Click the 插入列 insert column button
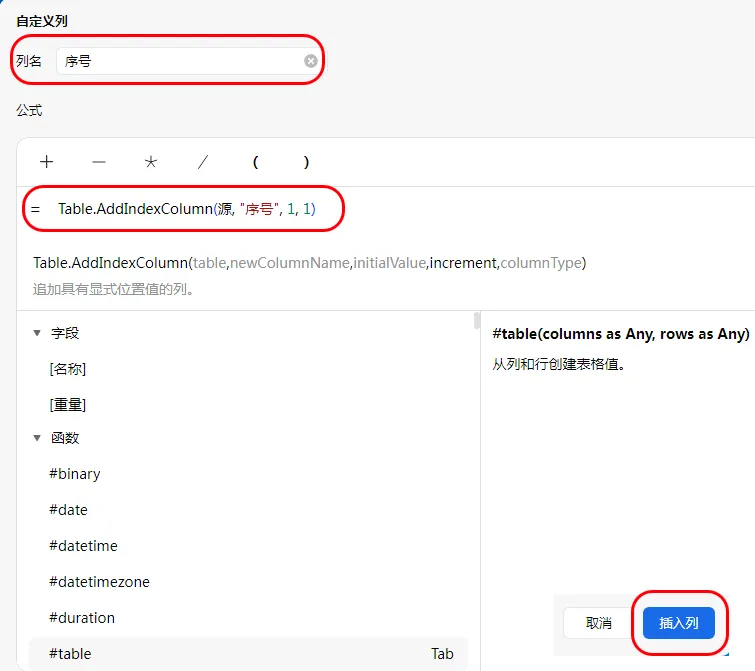 click(678, 623)
